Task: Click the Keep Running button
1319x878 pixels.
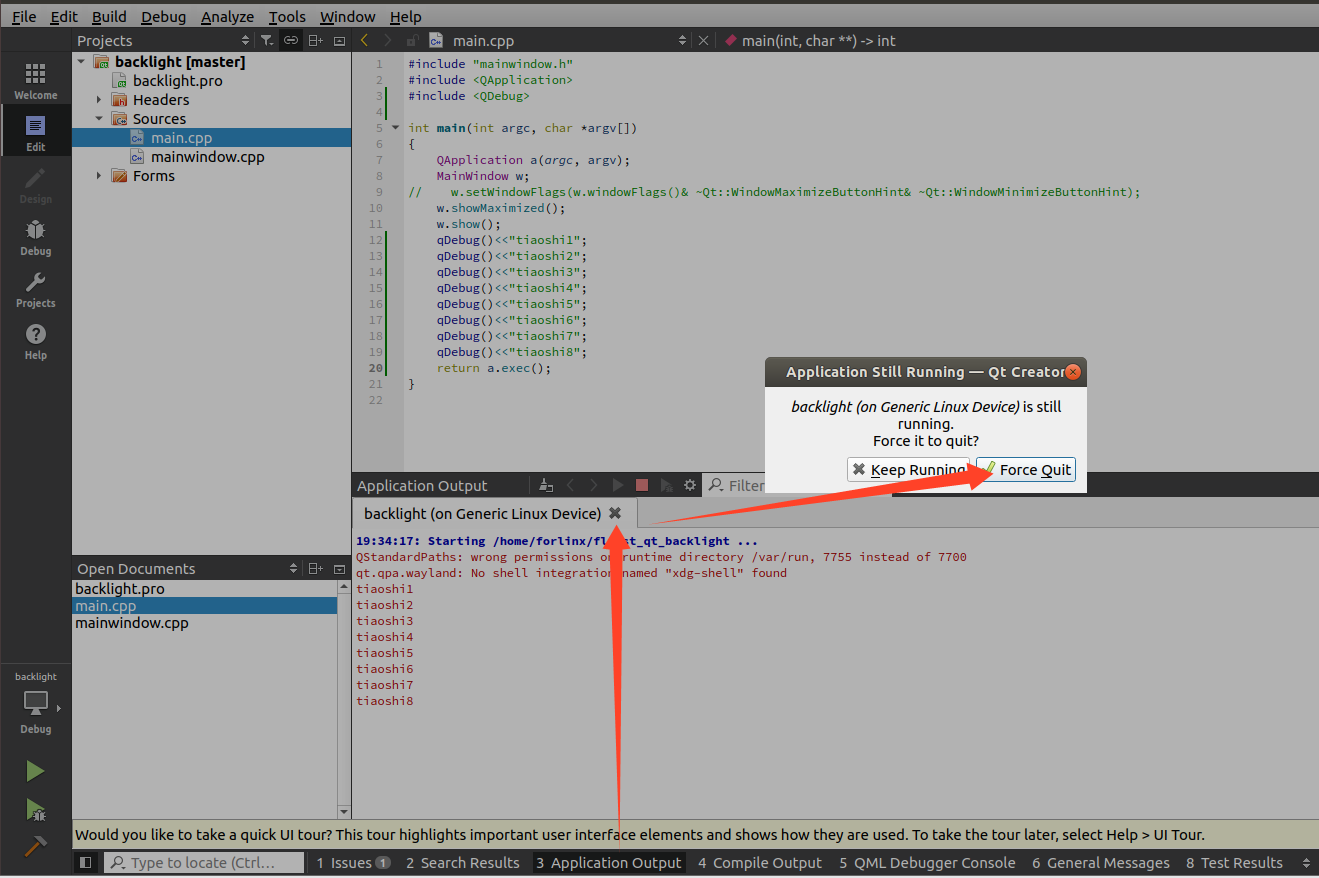Action: (x=908, y=470)
